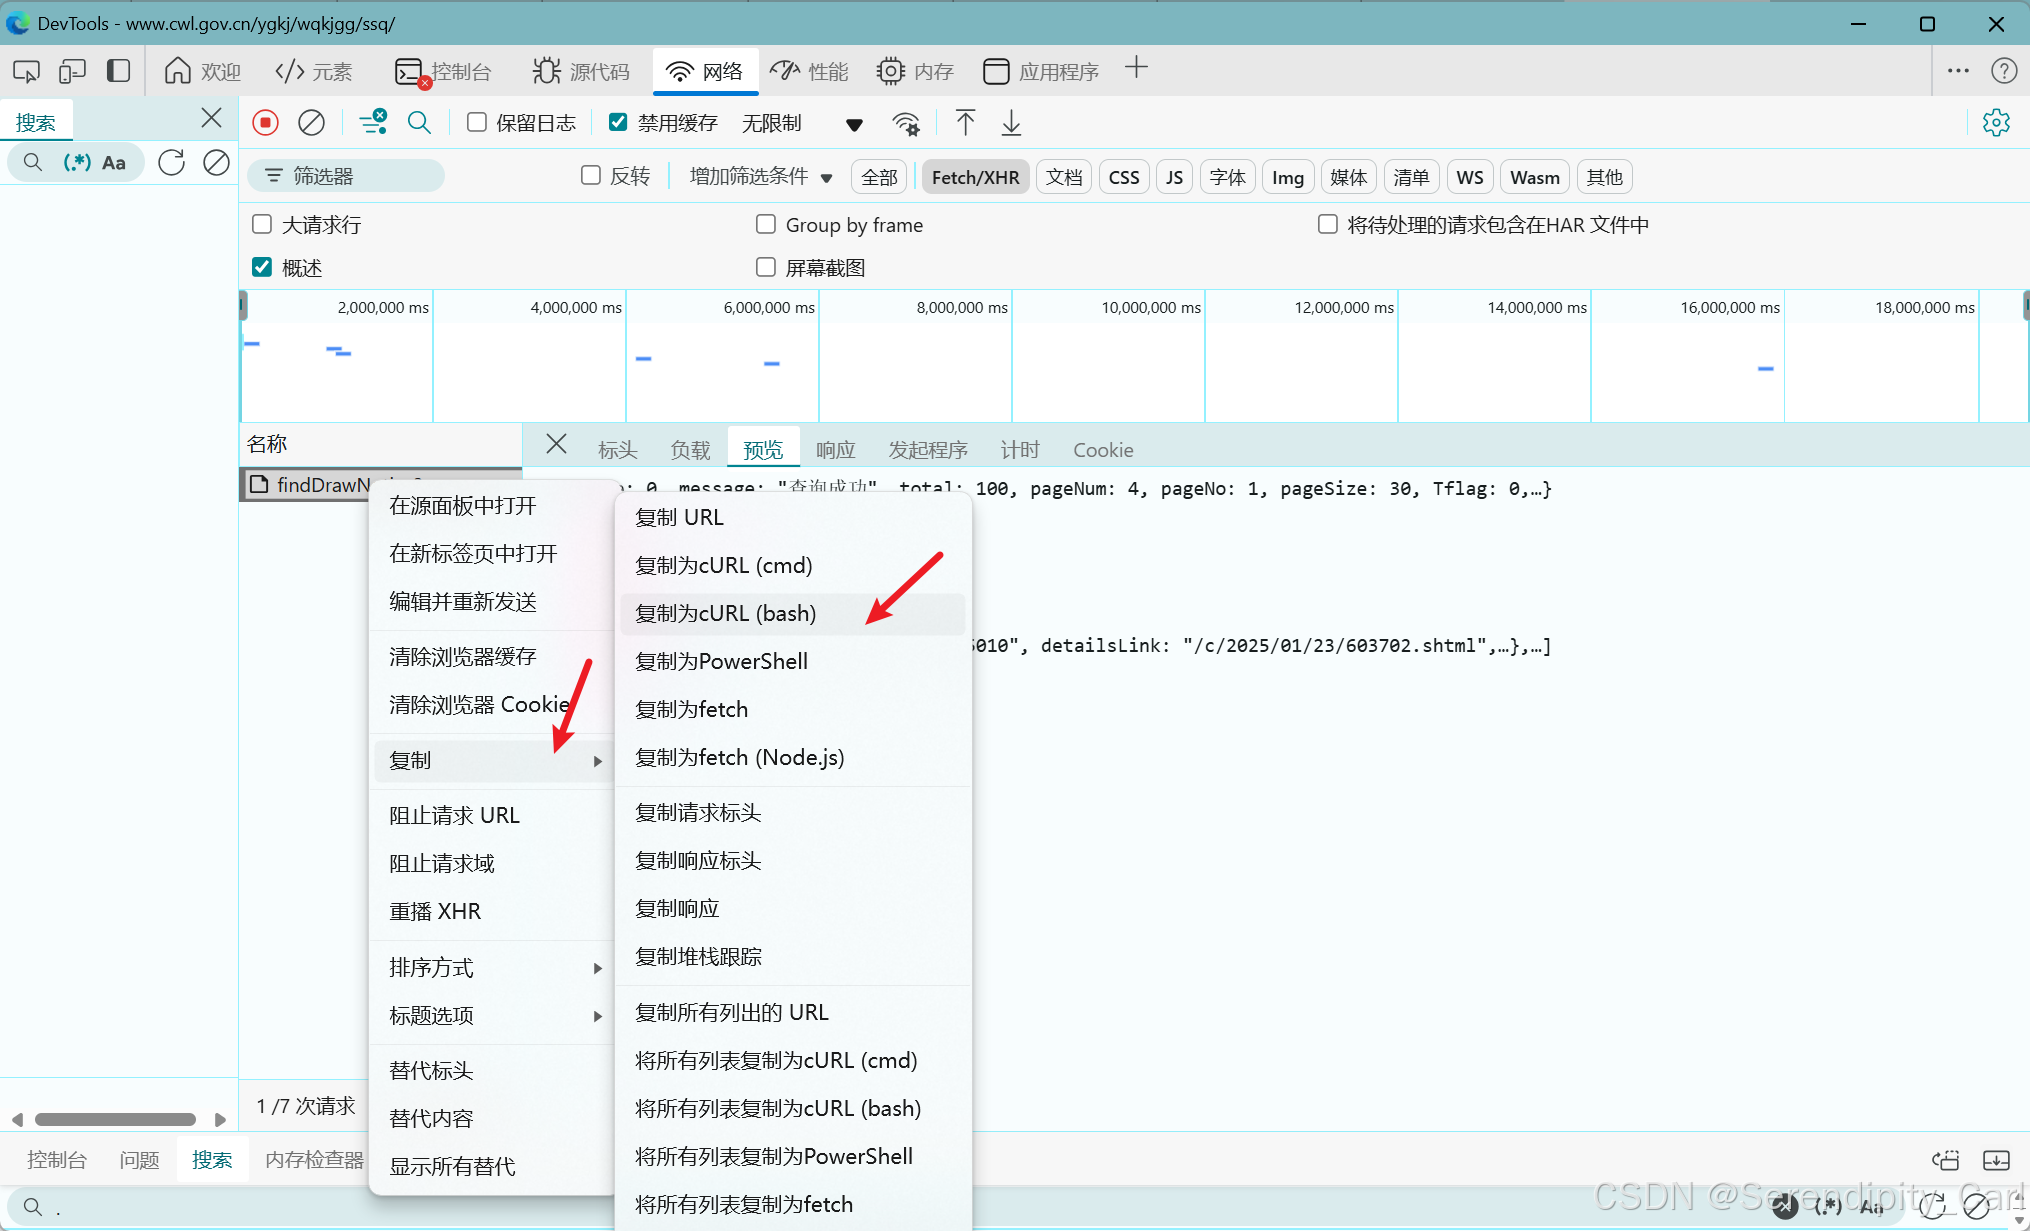This screenshot has height=1231, width=2030.
Task: Switch to the 响应 tab
Action: 835,450
